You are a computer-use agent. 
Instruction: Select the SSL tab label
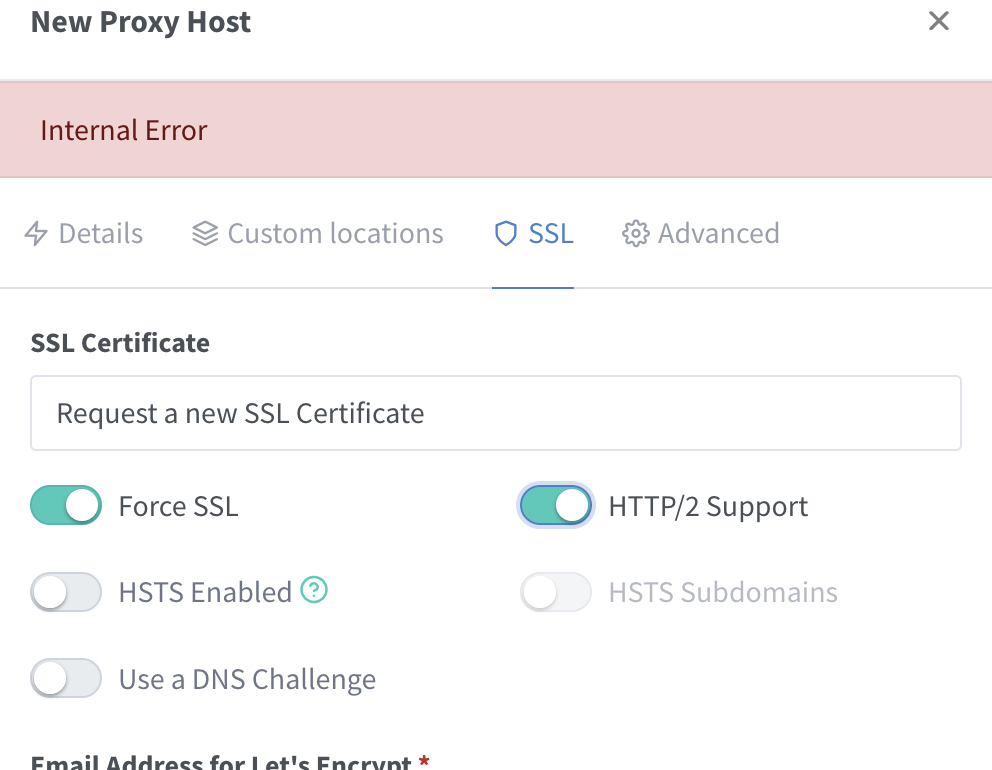551,234
